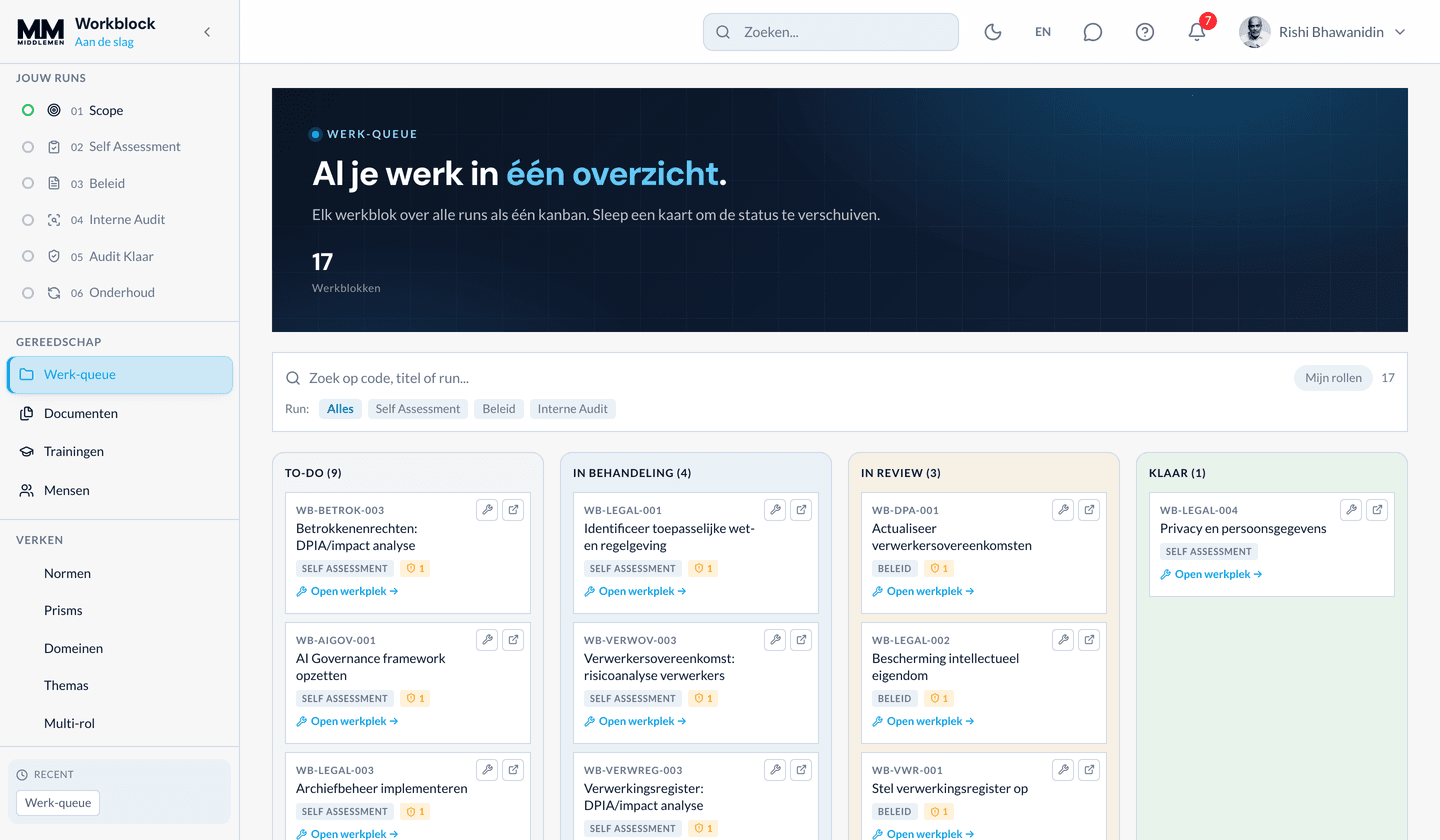Open the 01 Scope run
1440x840 pixels.
click(120, 110)
